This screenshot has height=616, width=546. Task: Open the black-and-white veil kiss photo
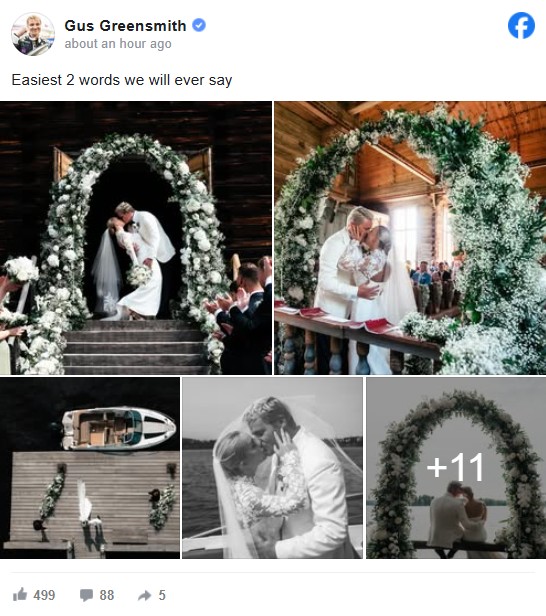[x=272, y=468]
